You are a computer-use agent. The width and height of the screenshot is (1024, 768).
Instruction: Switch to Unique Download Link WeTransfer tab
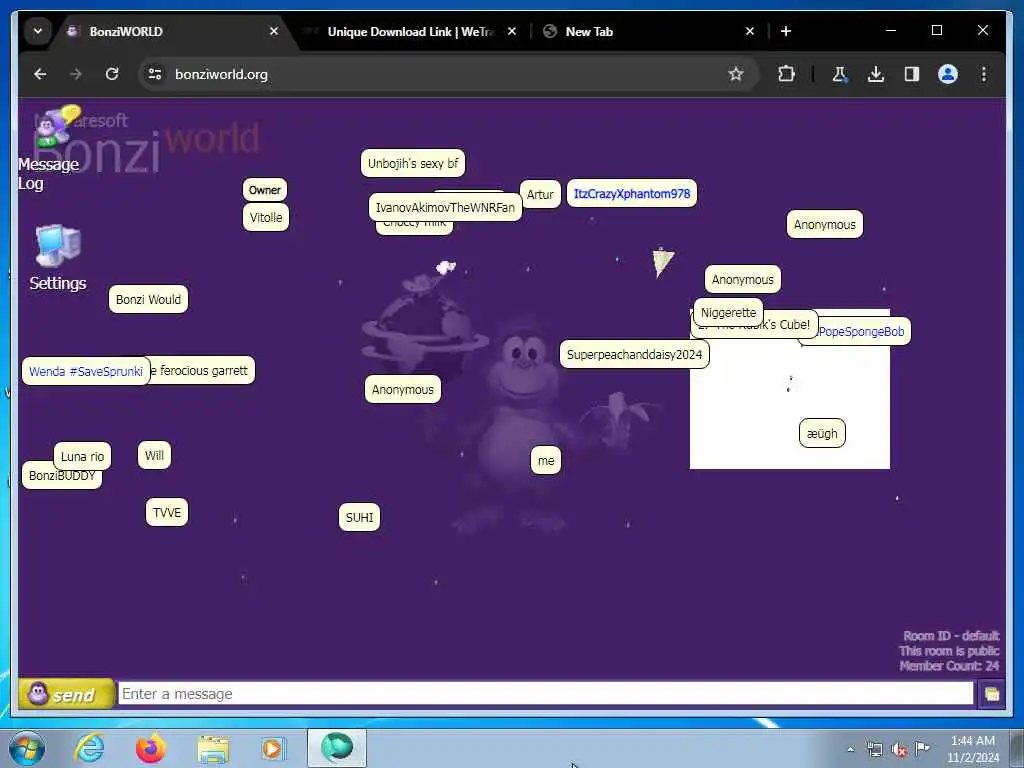(x=411, y=31)
